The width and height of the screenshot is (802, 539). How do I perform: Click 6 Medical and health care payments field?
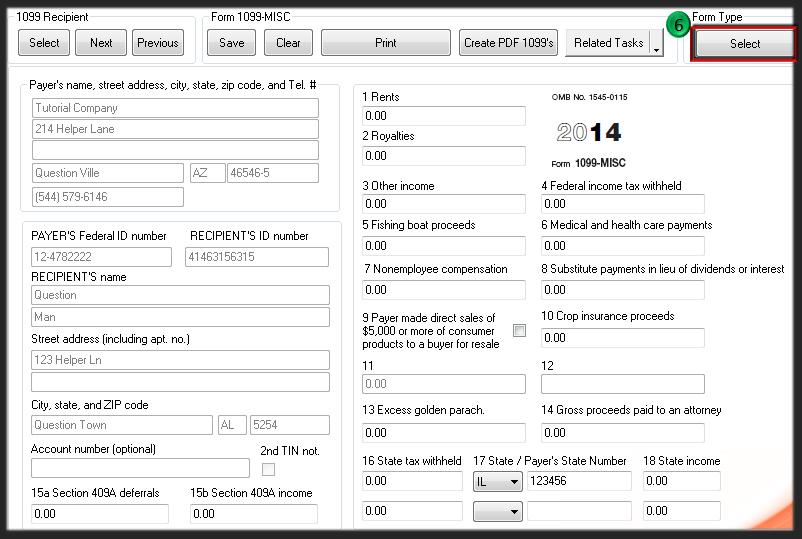coord(622,245)
